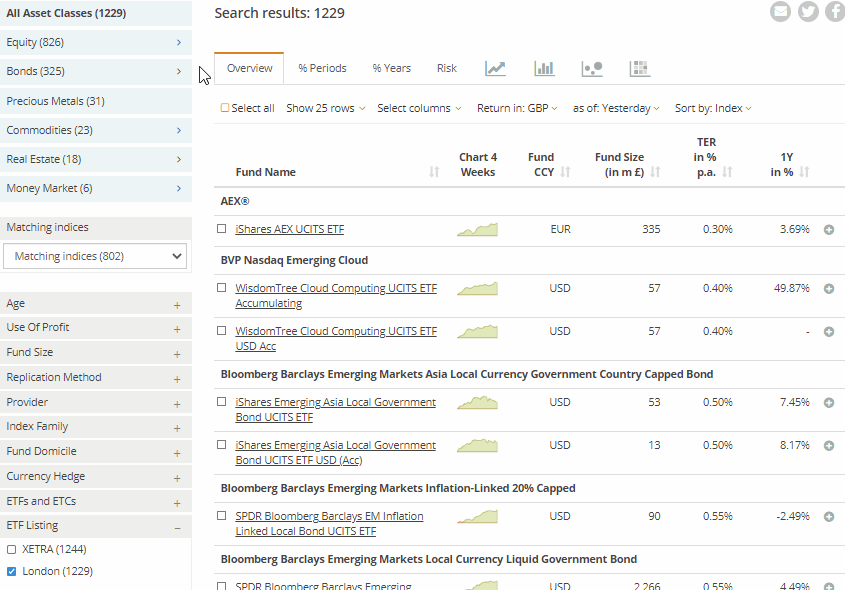Screen dimensions: 845x590
Task: Share search results via email
Action: [x=780, y=12]
